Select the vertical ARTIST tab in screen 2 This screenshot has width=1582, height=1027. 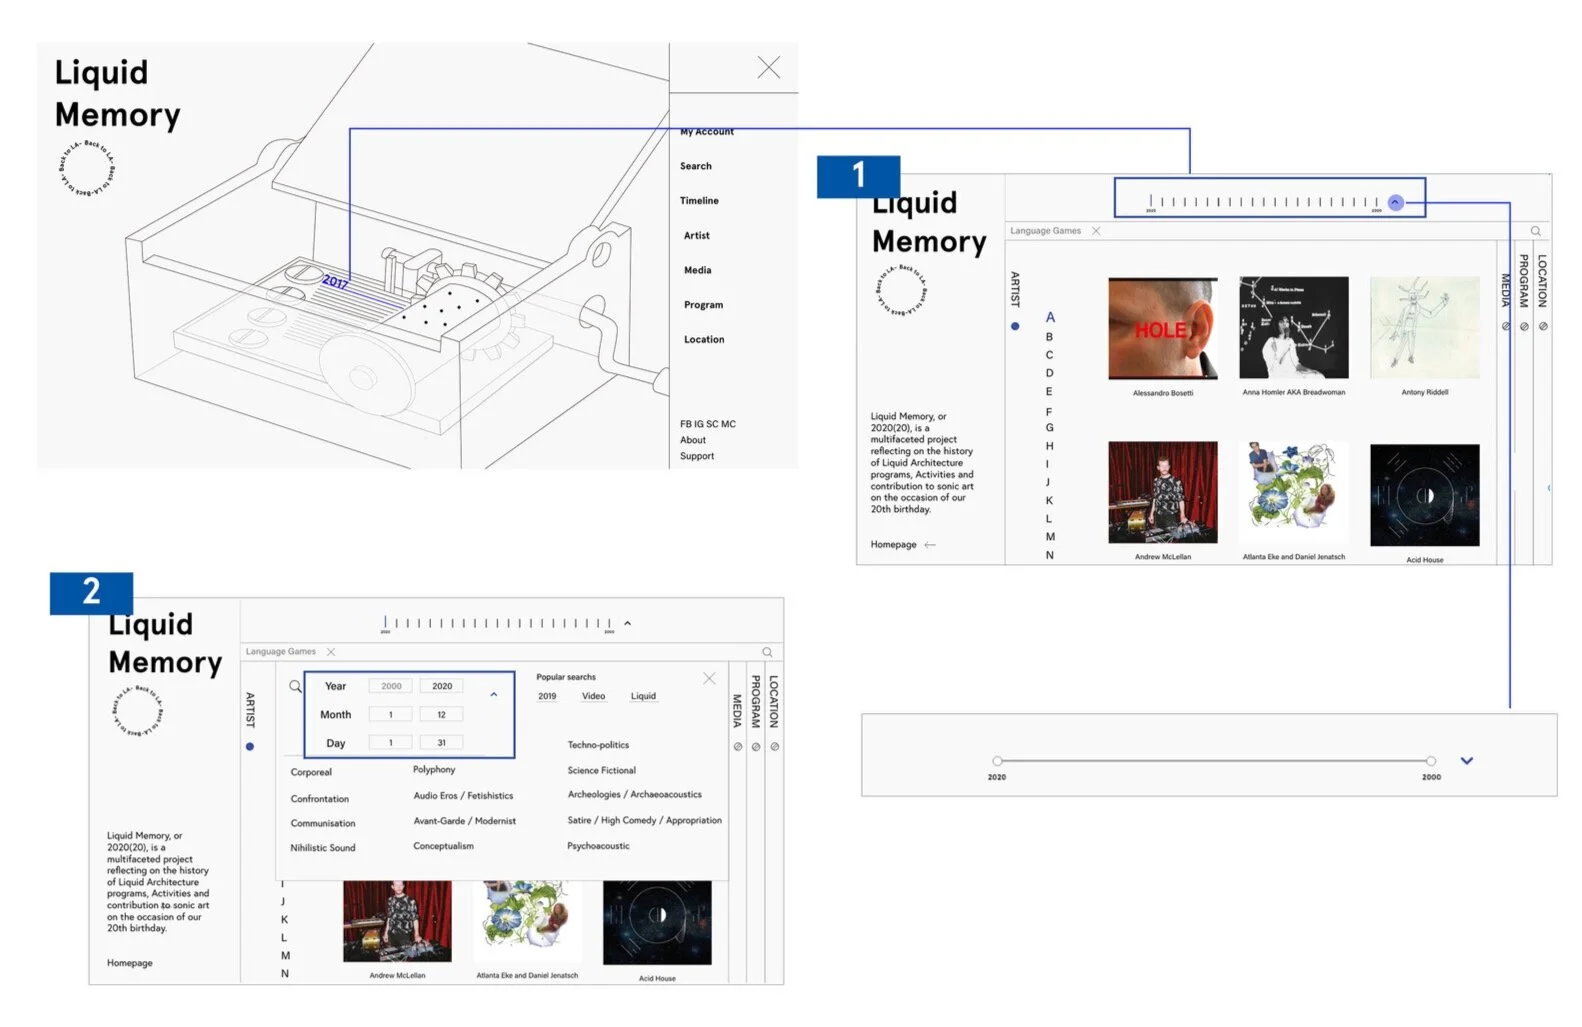coord(250,710)
